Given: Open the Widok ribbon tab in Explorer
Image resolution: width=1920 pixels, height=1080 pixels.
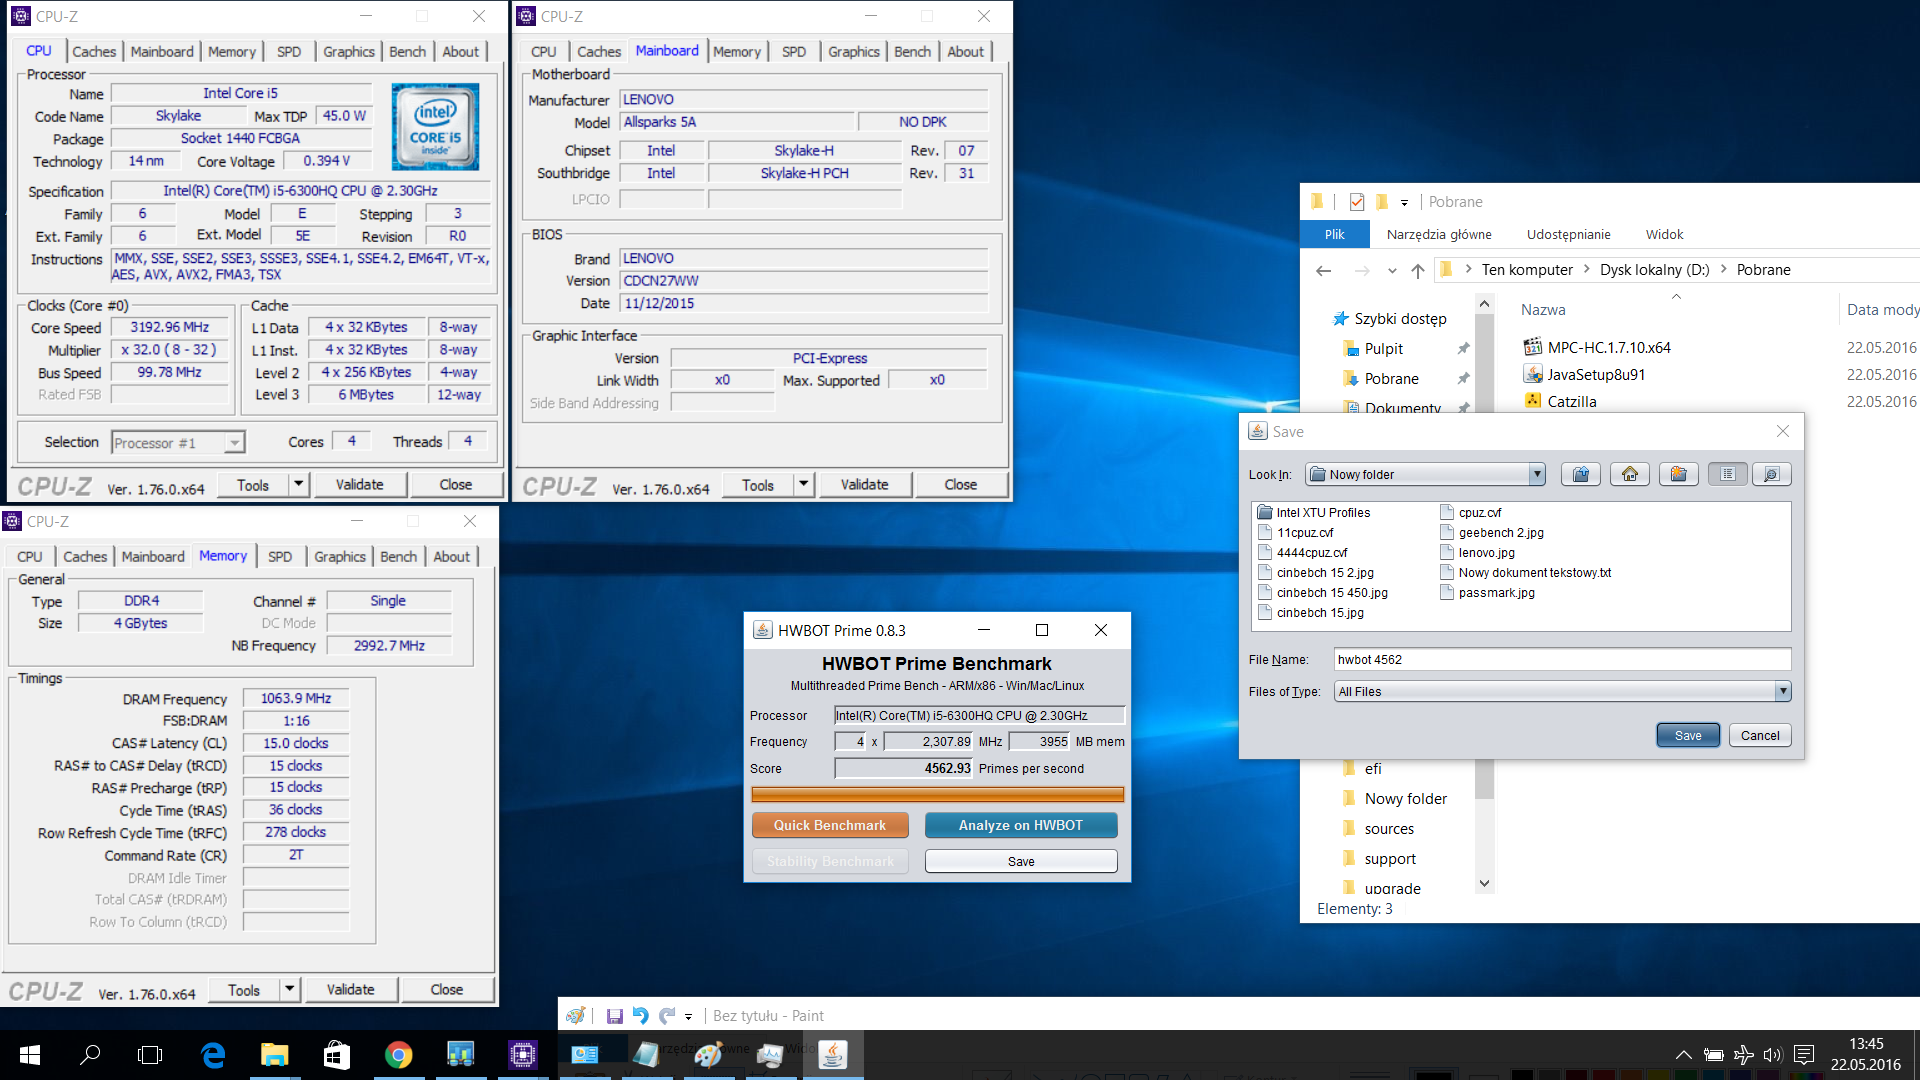Looking at the screenshot, I should click(x=1664, y=234).
